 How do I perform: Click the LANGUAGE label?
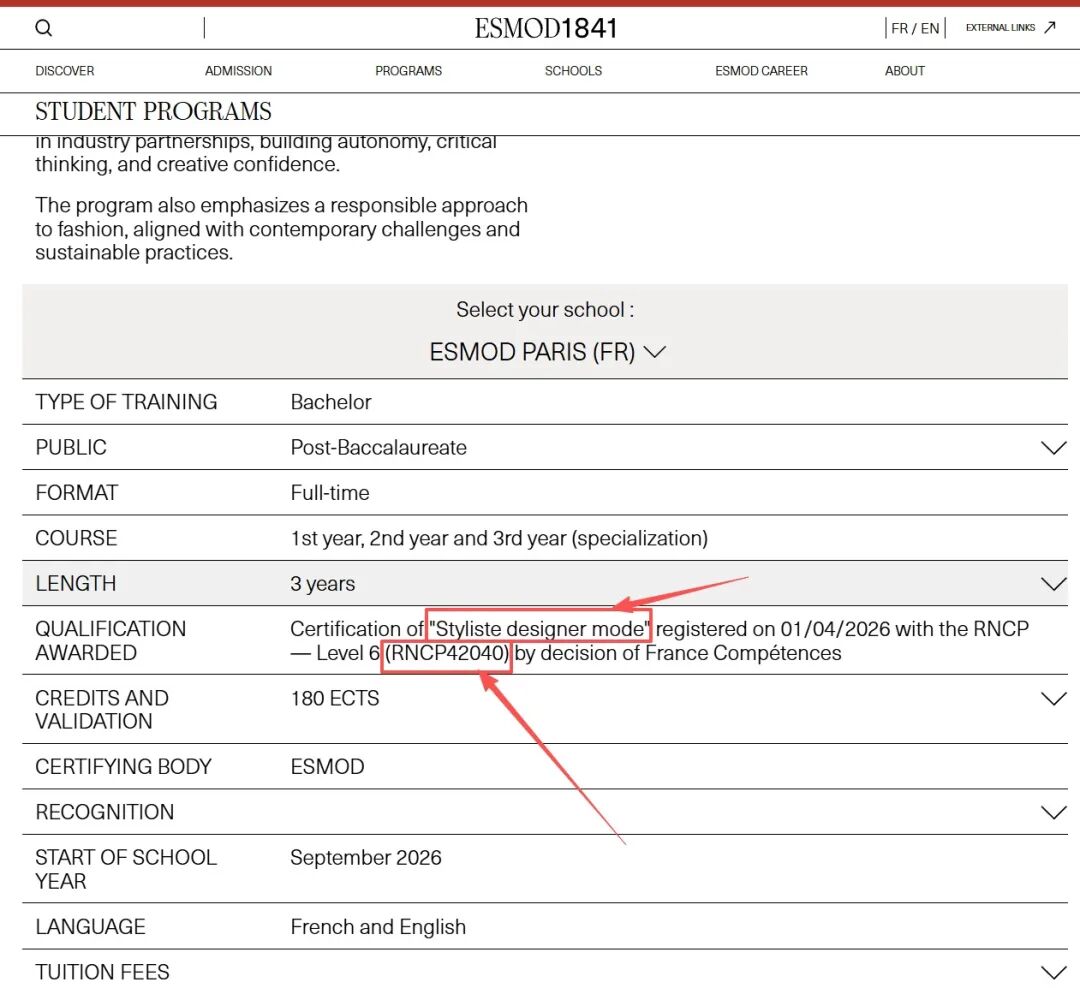click(x=90, y=927)
